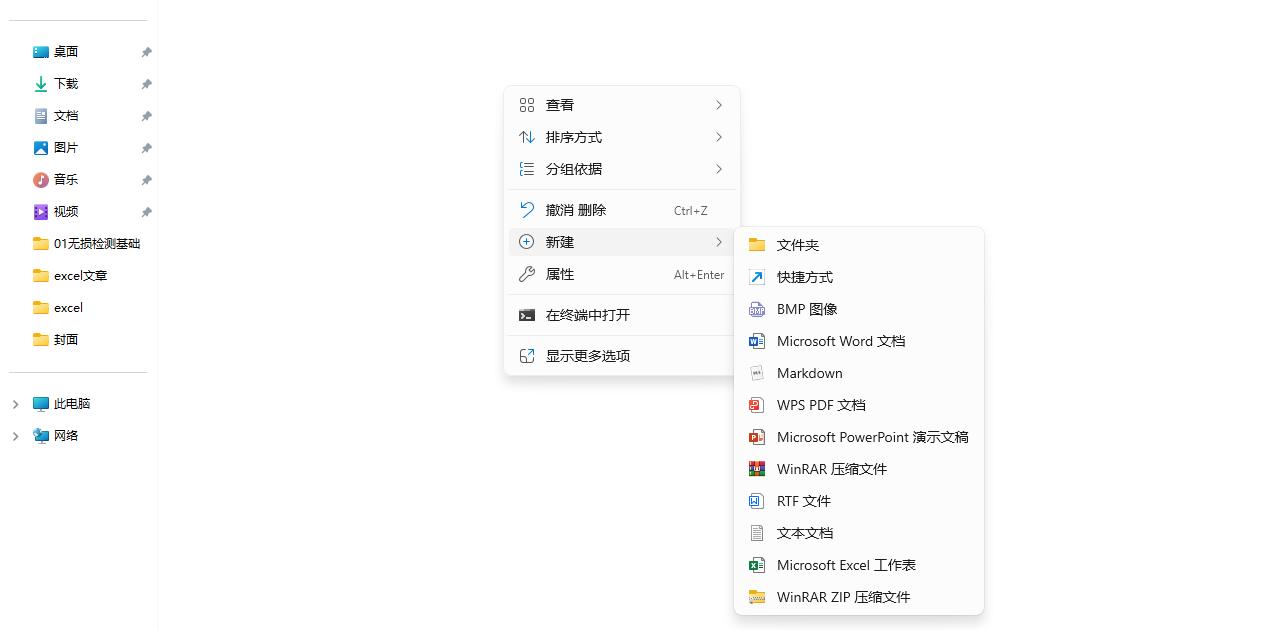Click 查看 menu entry label
1286x630 pixels.
coord(560,105)
